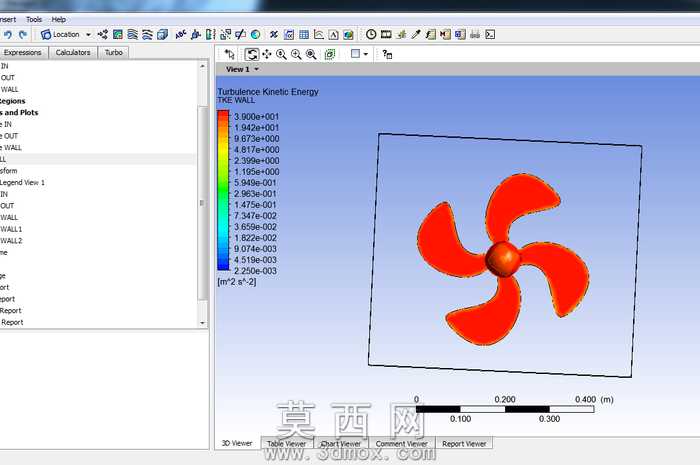This screenshot has width=700, height=465.
Task: Activate the Pan view tool
Action: coord(267,54)
